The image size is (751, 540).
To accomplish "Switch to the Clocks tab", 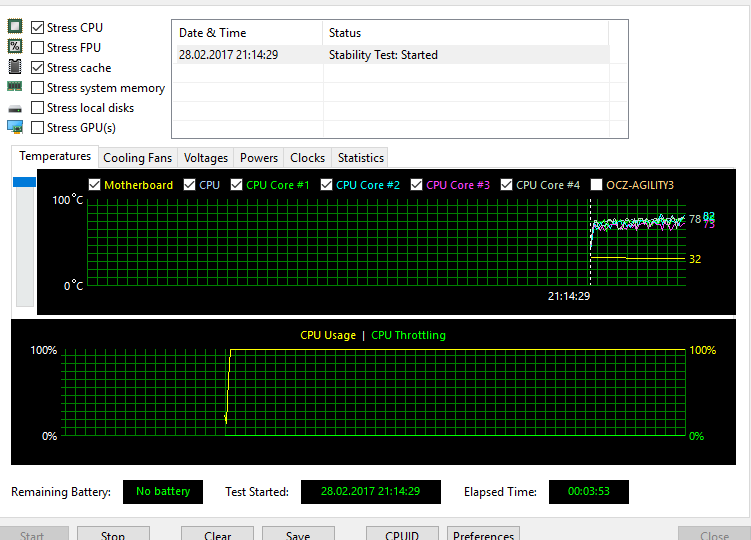I will pyautogui.click(x=307, y=158).
